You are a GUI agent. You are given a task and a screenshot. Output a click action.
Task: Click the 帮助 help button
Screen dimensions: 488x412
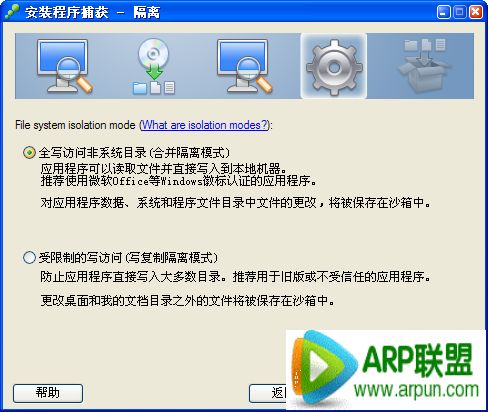click(48, 393)
